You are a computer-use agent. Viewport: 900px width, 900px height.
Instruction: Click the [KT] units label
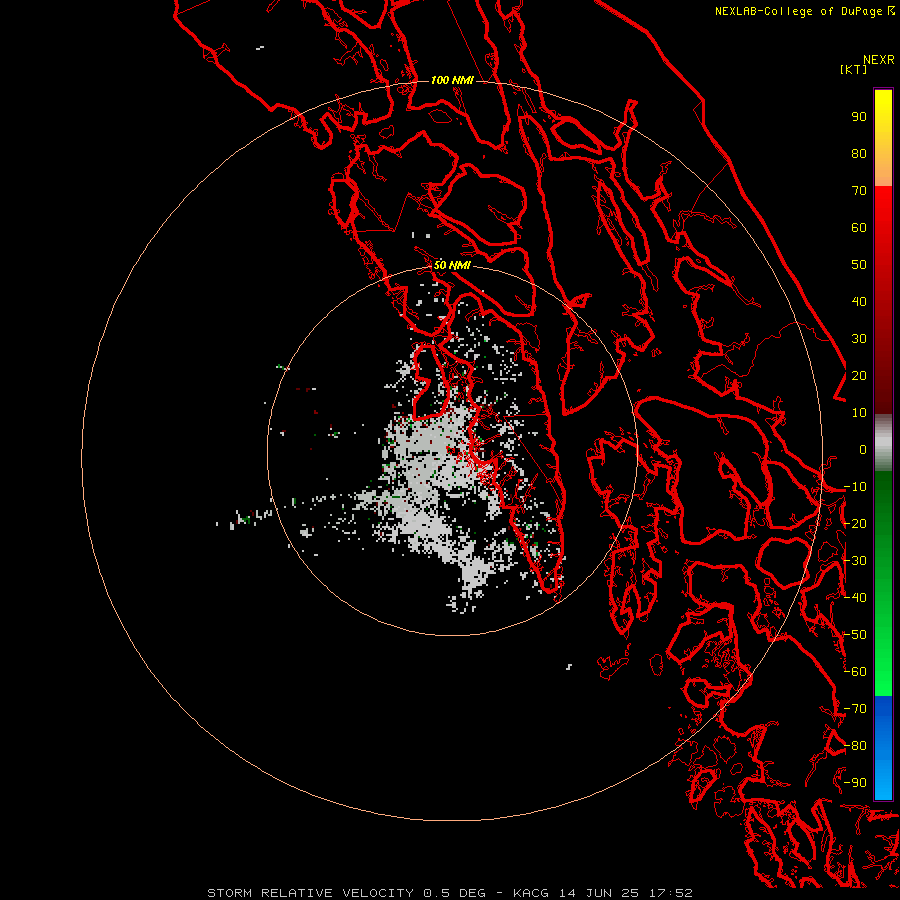(x=854, y=69)
